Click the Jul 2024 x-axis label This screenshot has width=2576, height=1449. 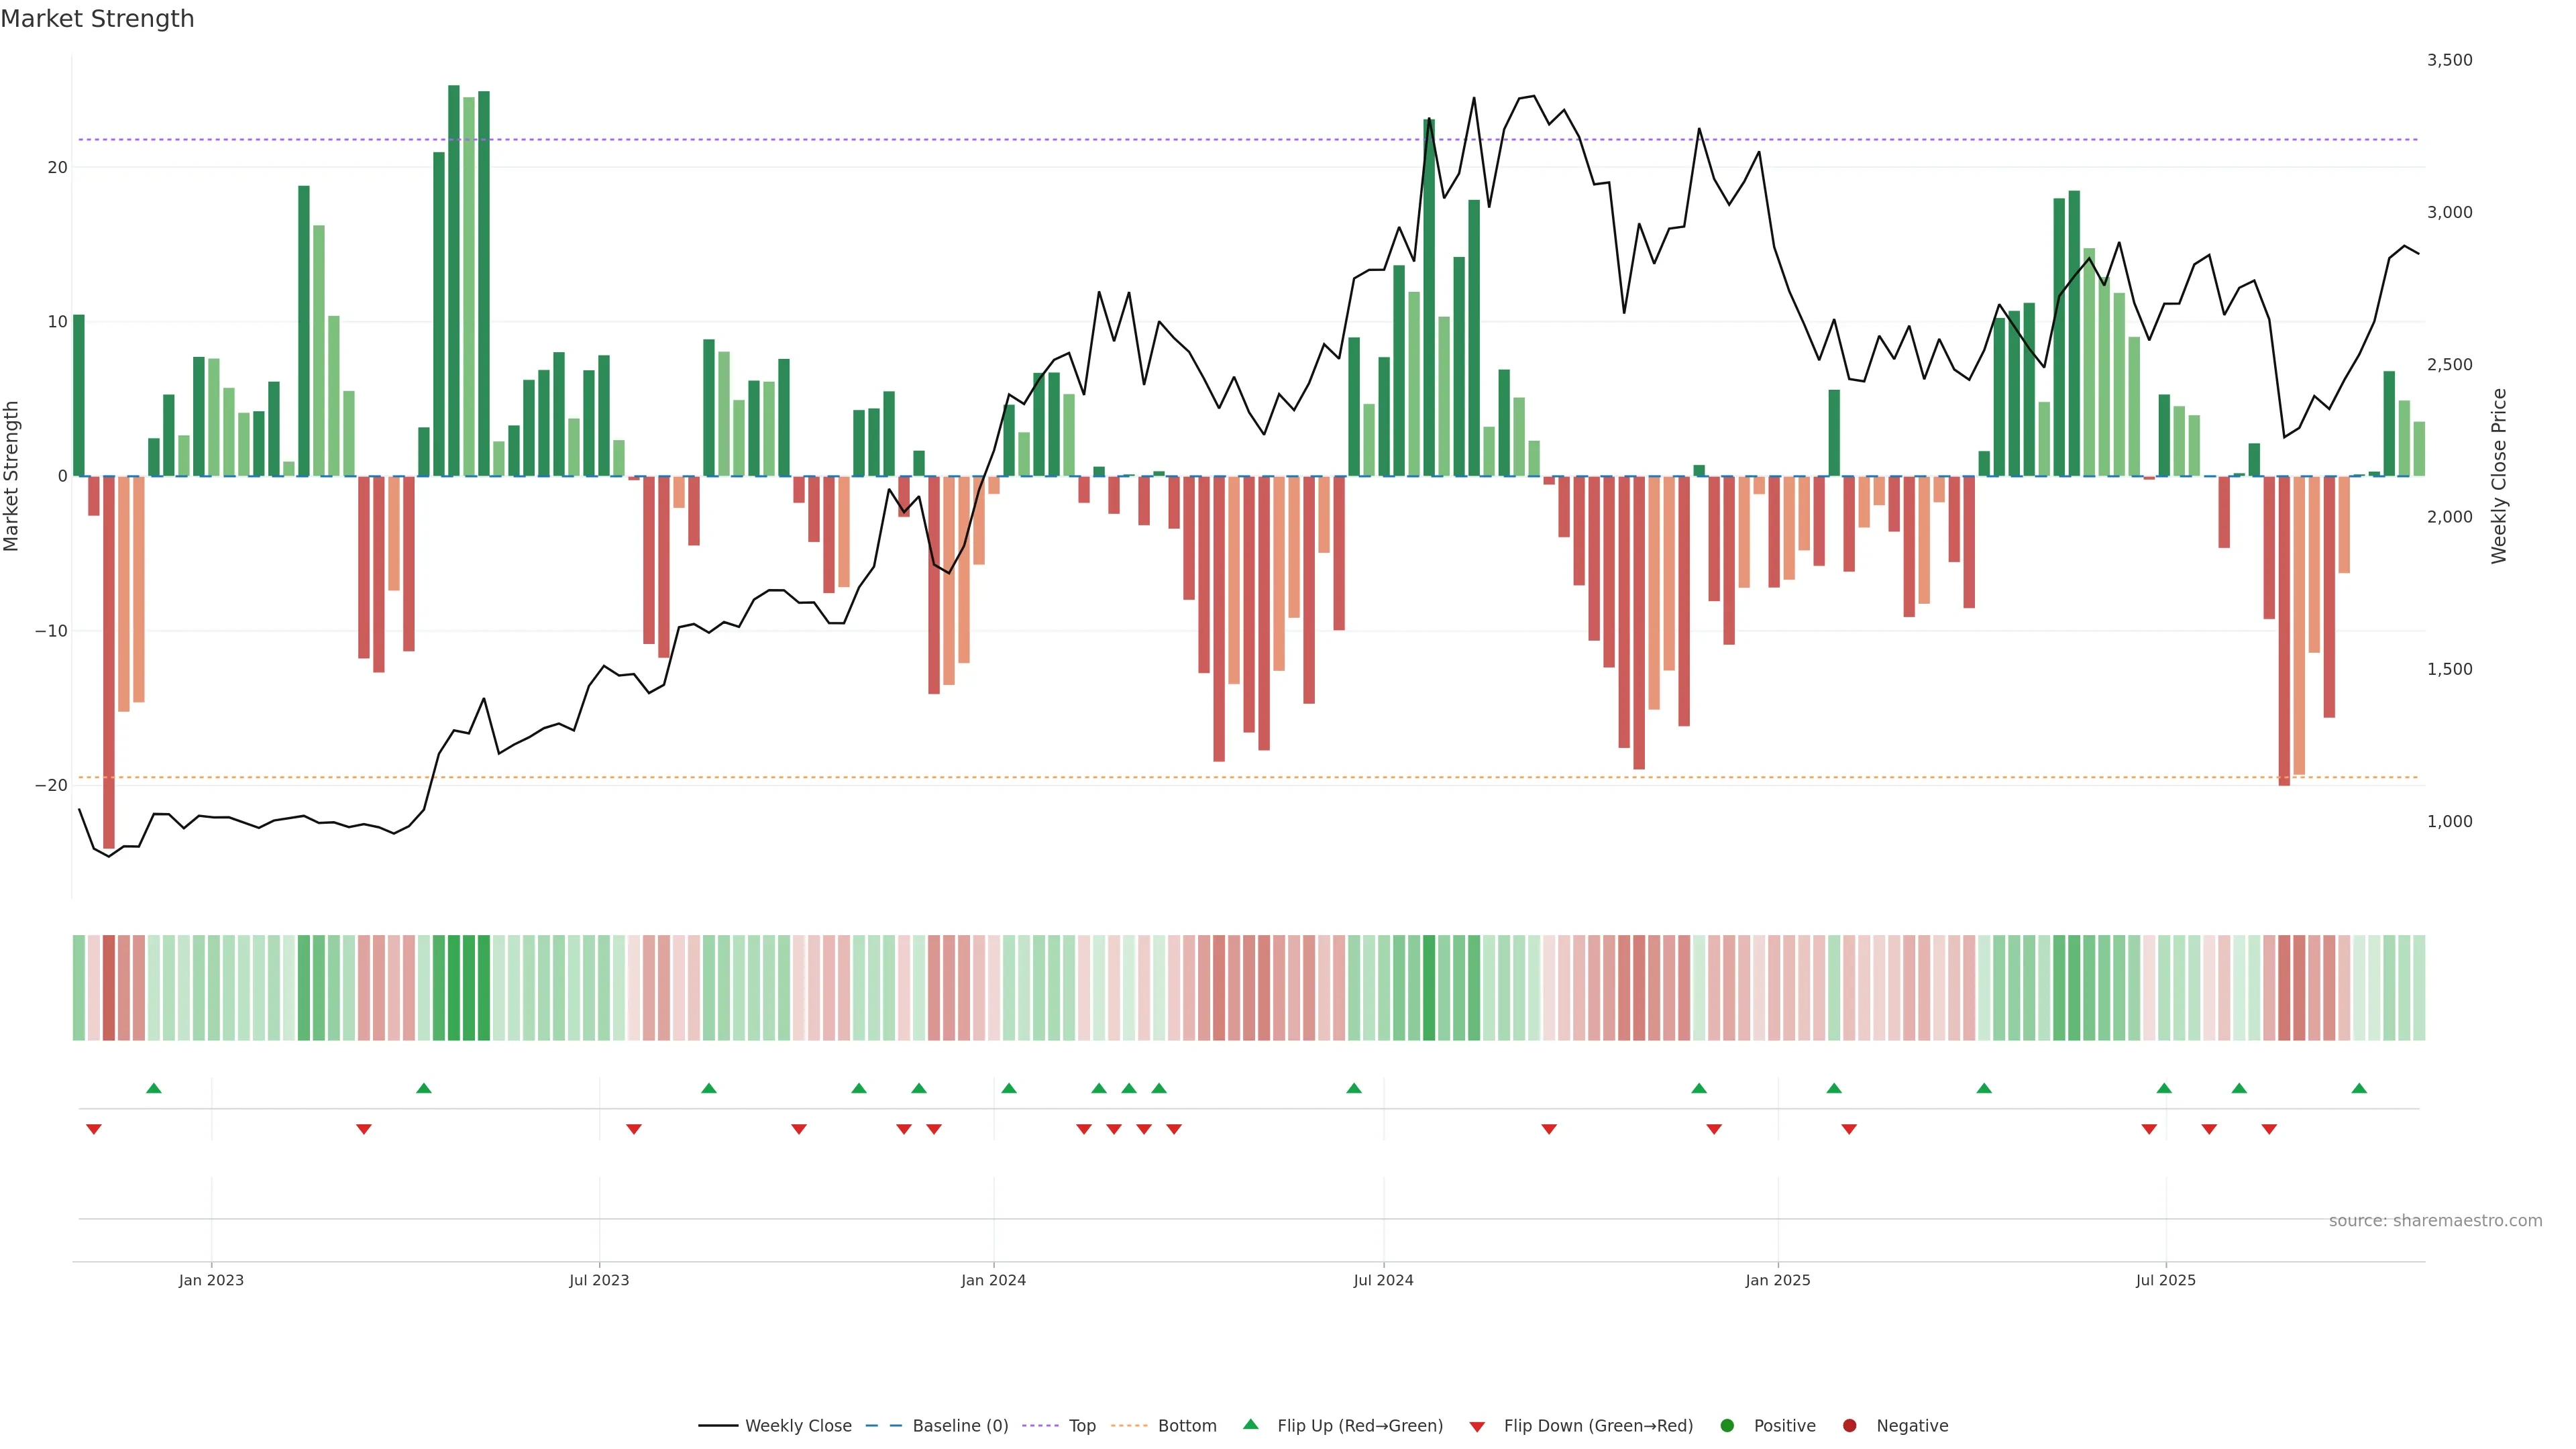[1383, 1280]
